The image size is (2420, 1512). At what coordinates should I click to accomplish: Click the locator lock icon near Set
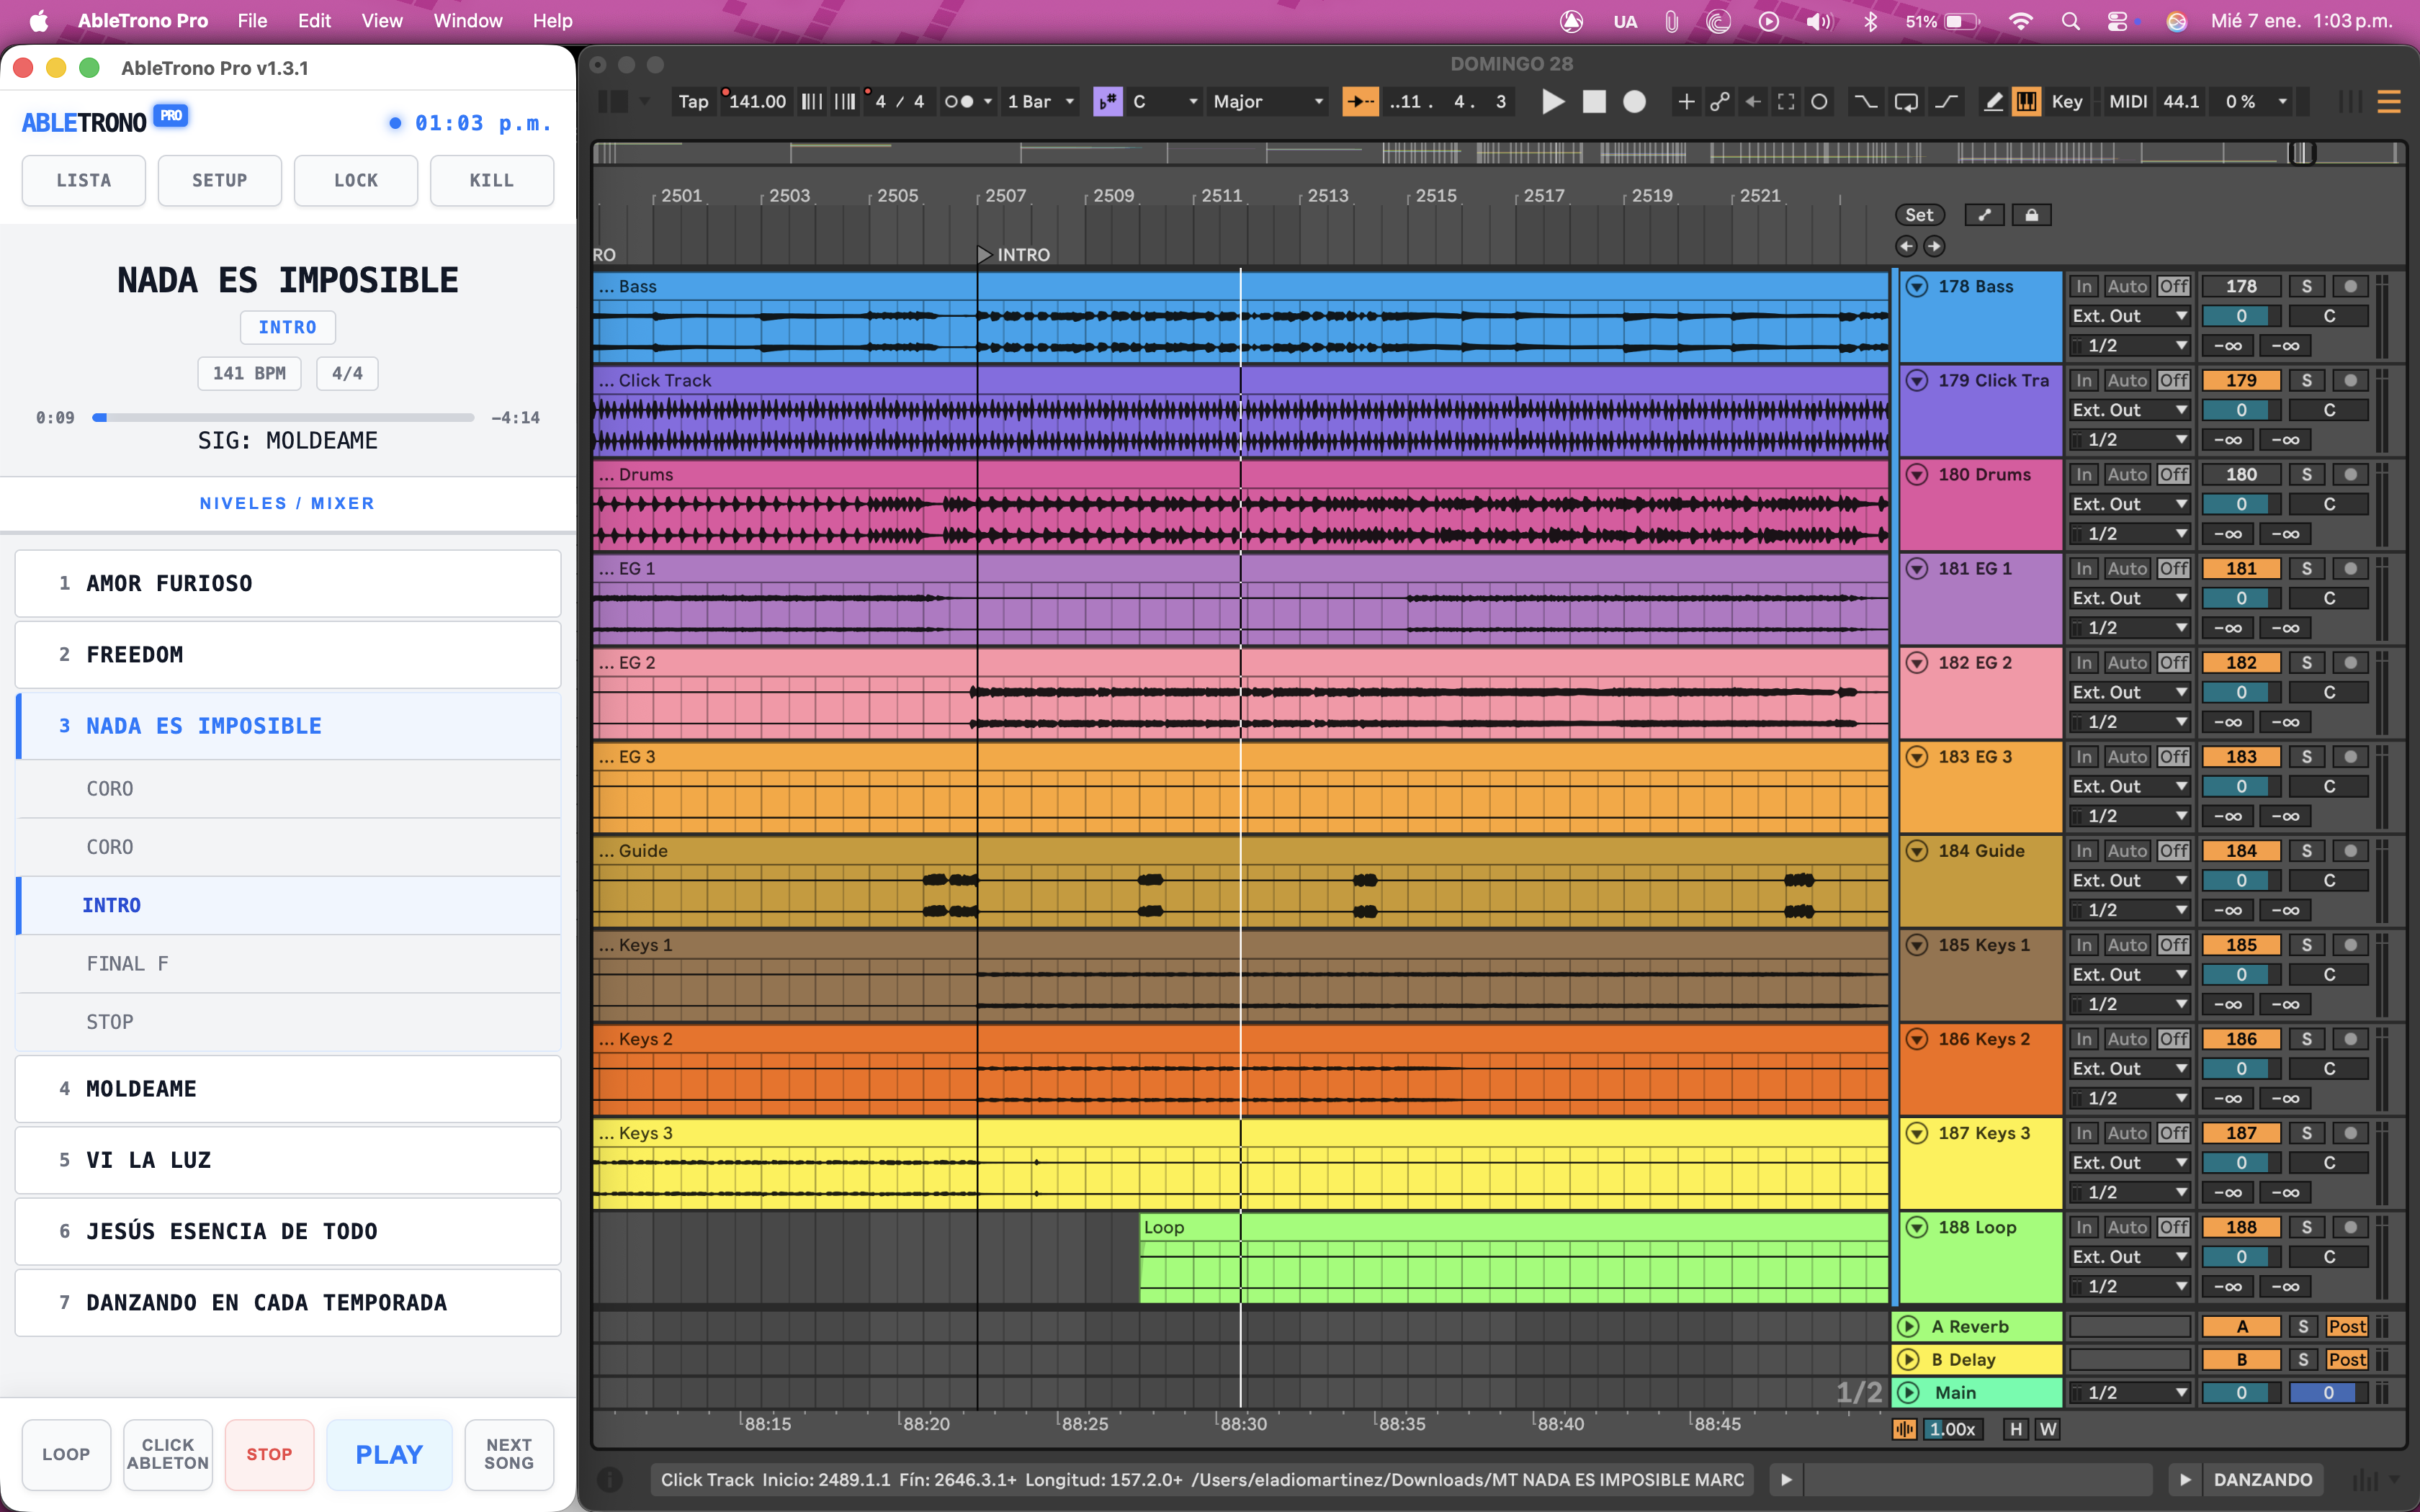pos(2031,215)
